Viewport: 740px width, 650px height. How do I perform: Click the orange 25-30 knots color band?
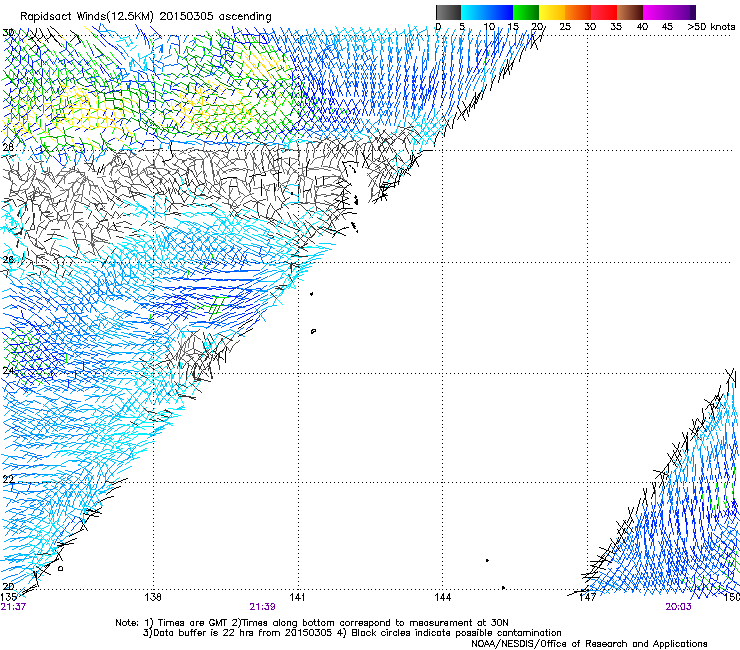click(x=578, y=12)
